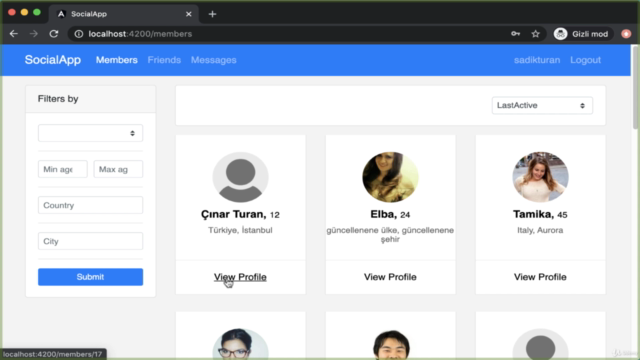Click the name Çınar Turan
The width and height of the screenshot is (640, 360).
(x=233, y=214)
